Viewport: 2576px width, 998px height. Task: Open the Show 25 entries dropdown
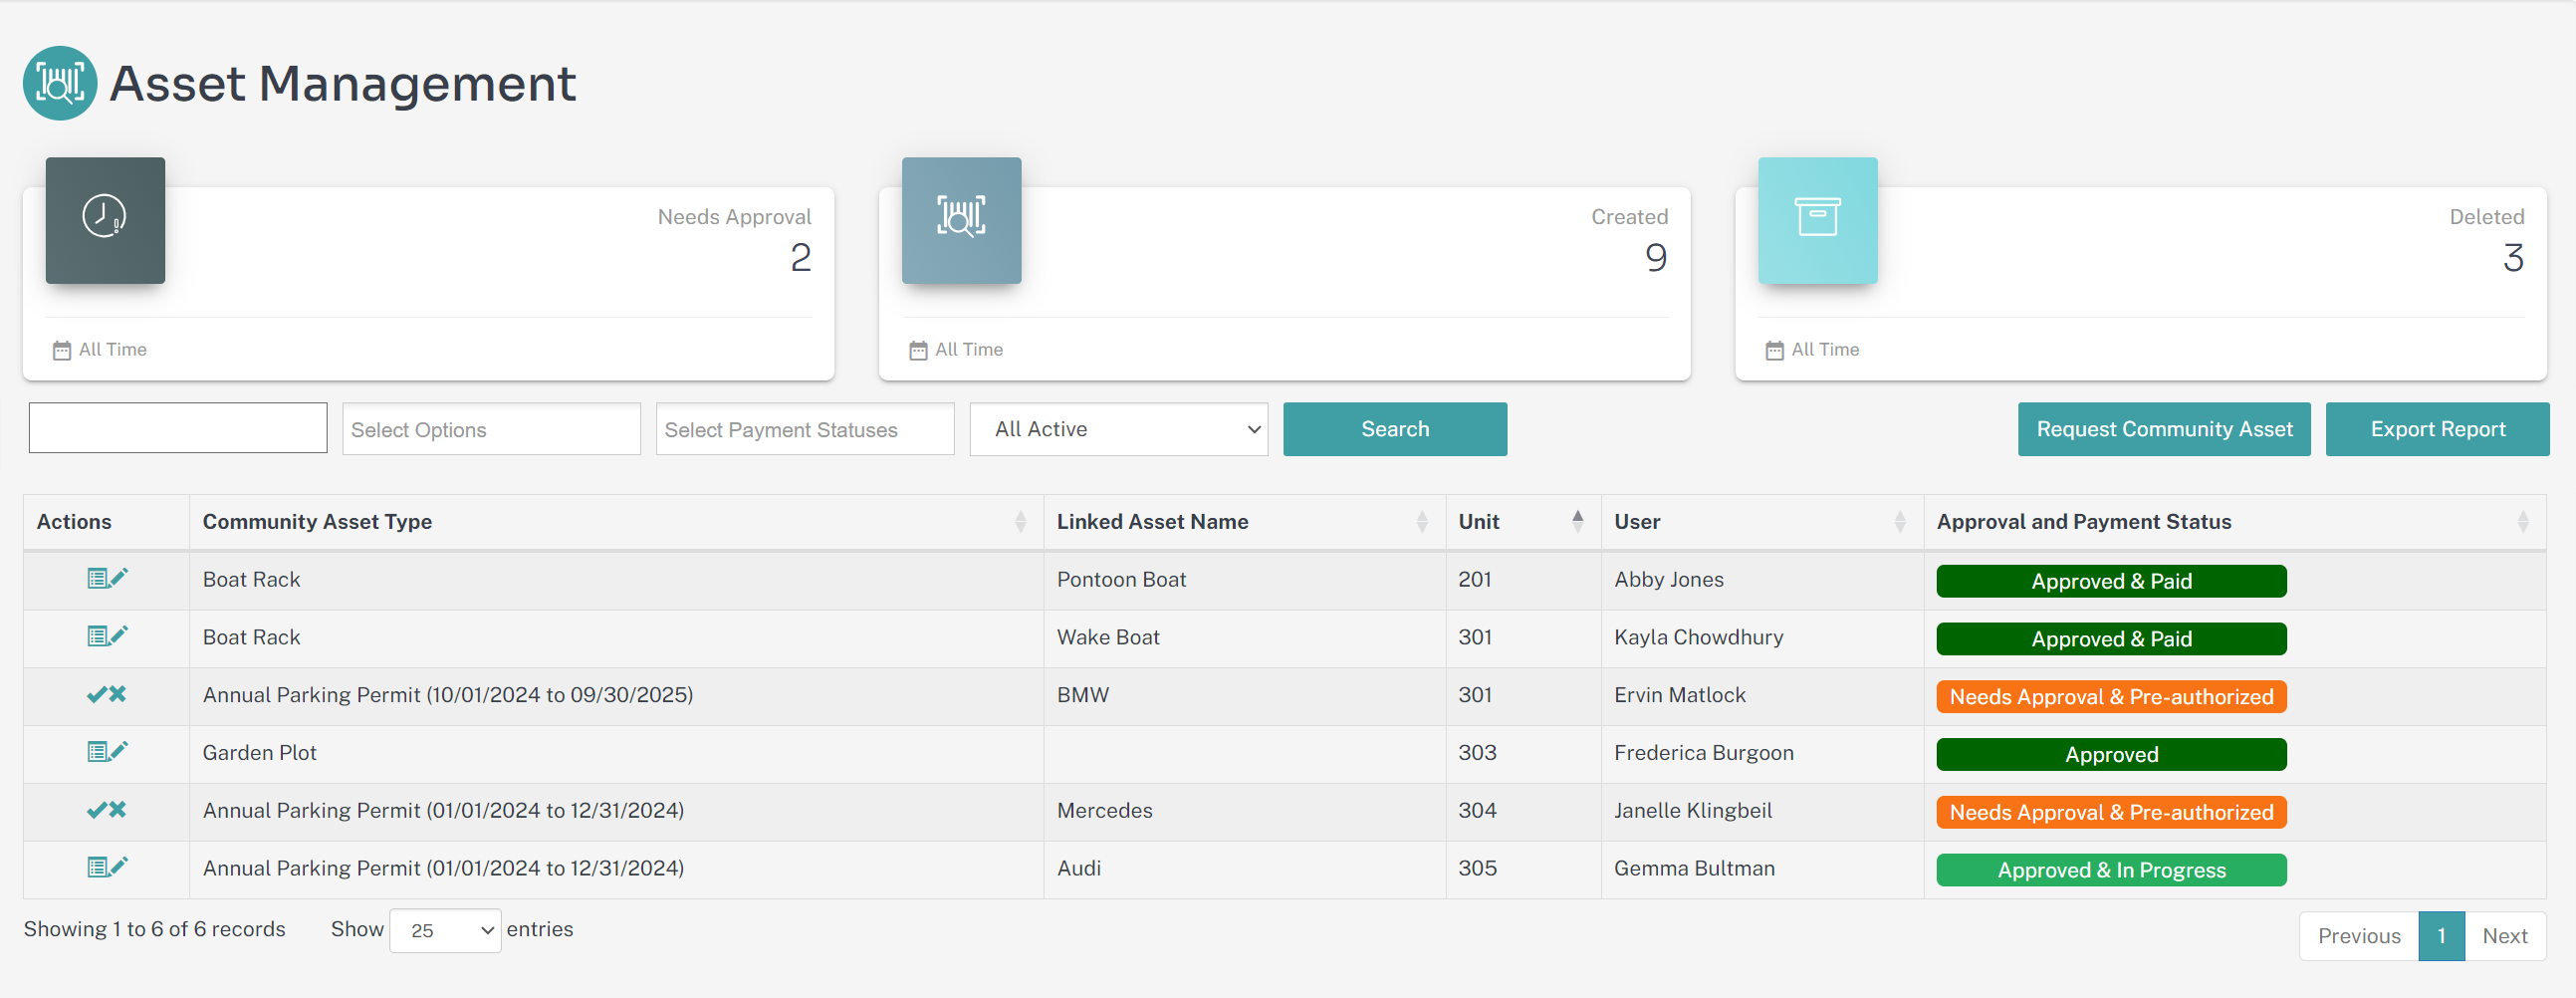445,930
